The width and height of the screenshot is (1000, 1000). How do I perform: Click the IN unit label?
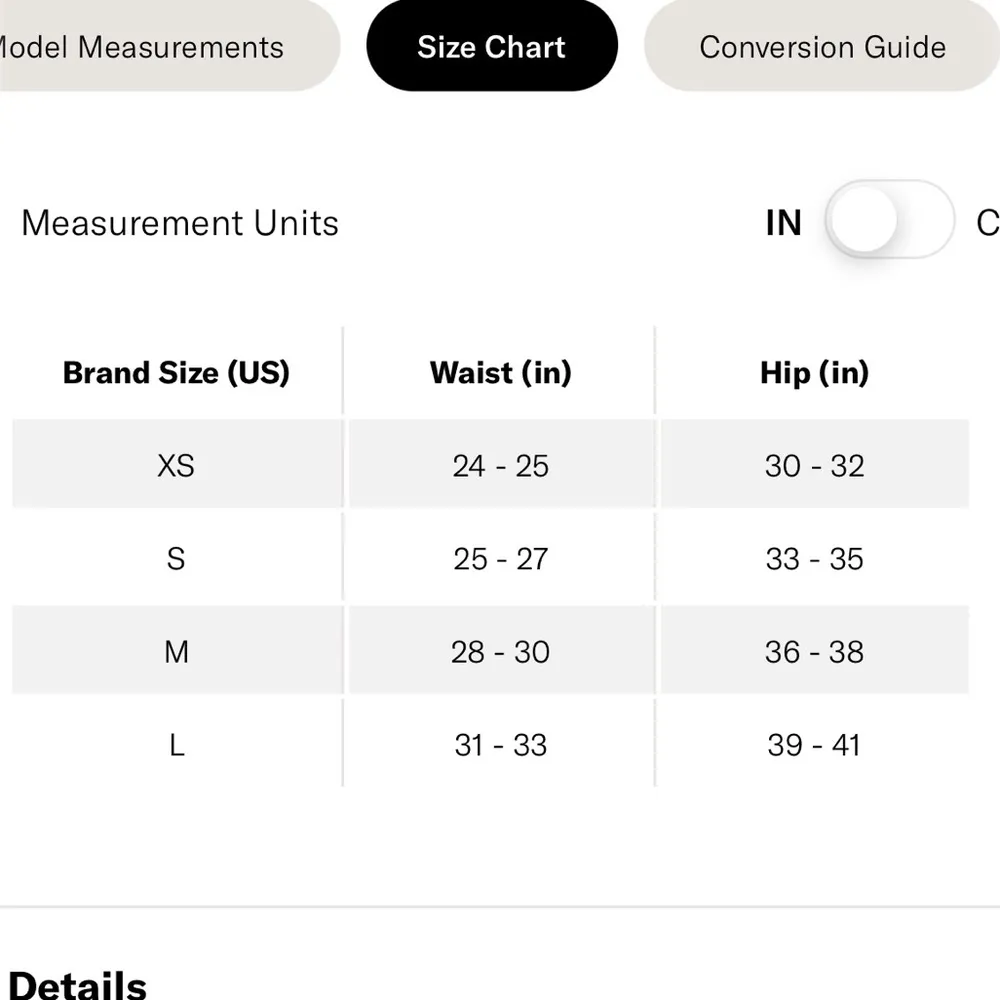click(x=783, y=223)
